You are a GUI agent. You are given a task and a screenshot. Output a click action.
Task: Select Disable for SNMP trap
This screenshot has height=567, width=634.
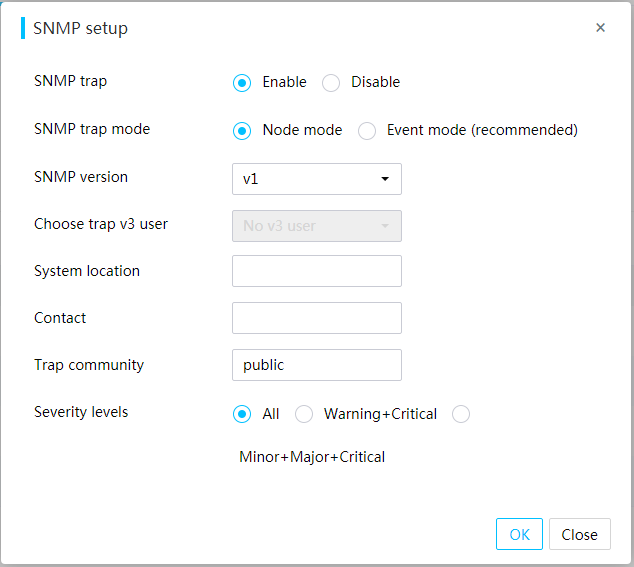(x=331, y=83)
